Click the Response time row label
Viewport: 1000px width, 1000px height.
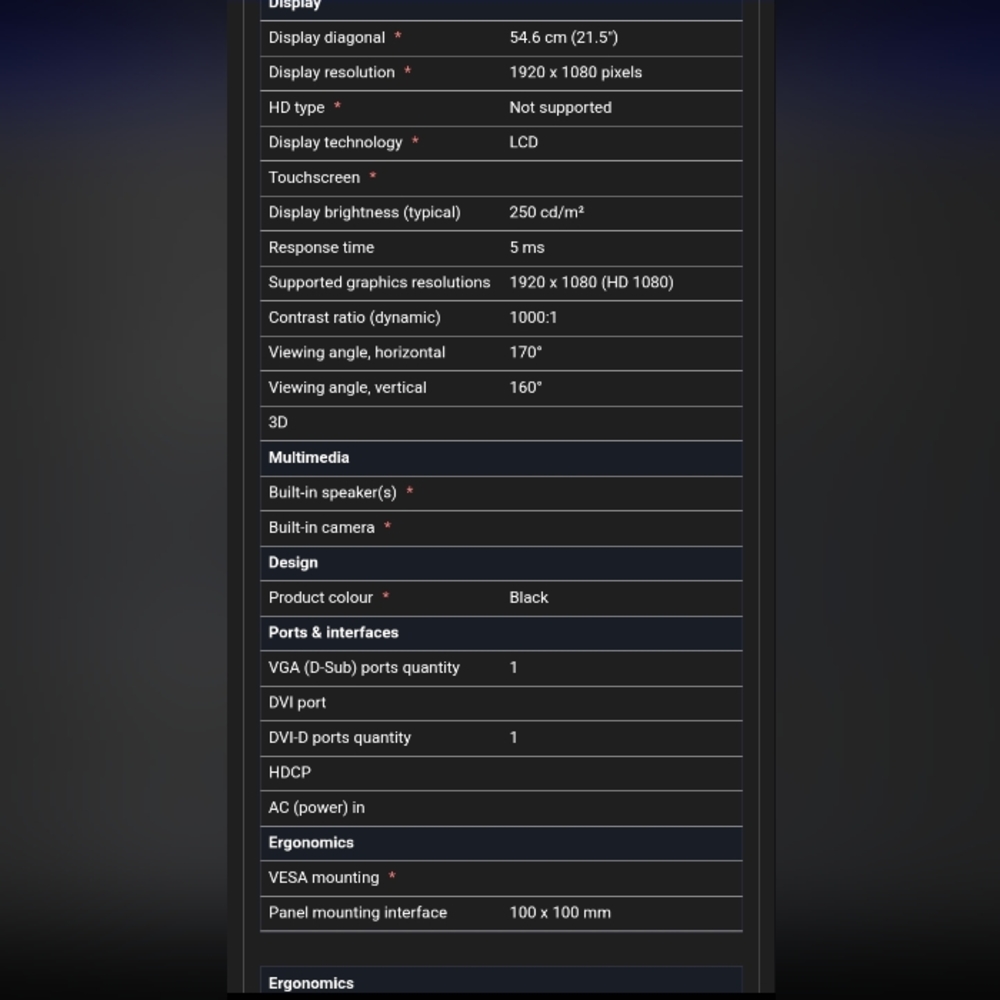[321, 247]
